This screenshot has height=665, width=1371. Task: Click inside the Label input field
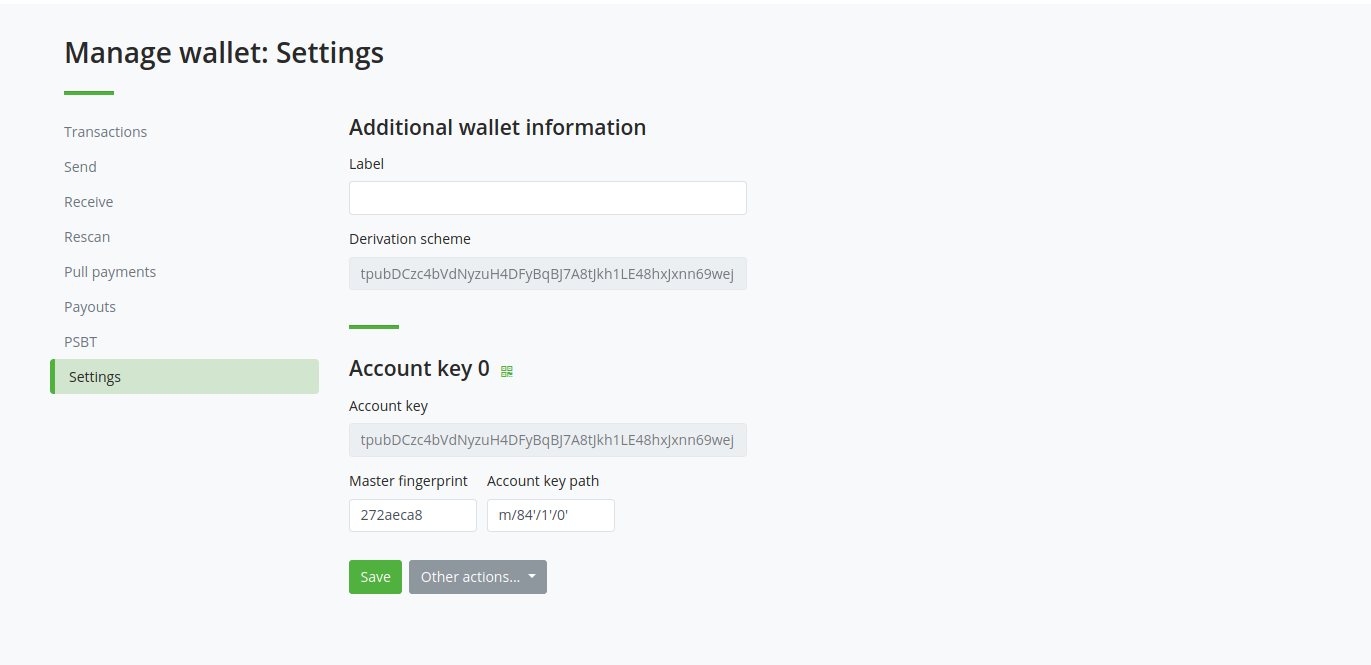coord(547,197)
